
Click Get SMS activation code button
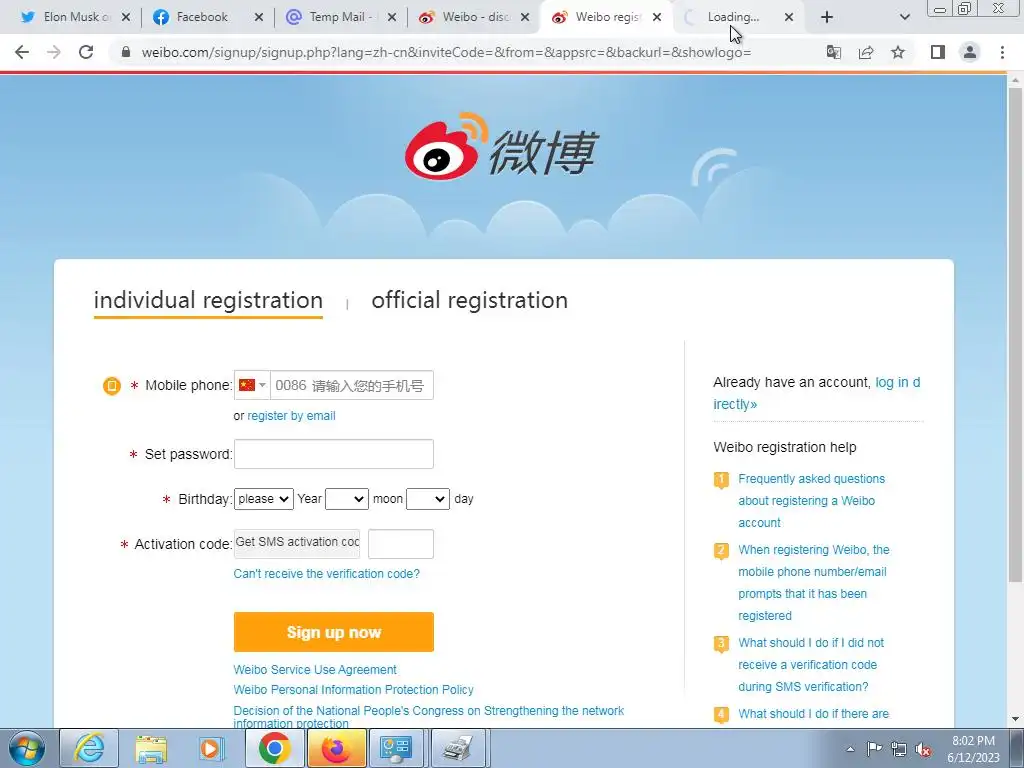point(297,543)
